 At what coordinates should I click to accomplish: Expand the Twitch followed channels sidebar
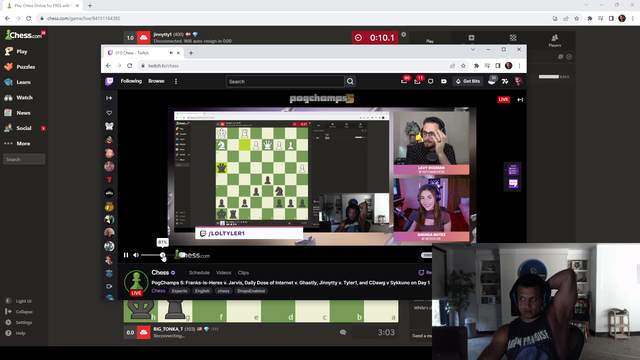(x=109, y=98)
